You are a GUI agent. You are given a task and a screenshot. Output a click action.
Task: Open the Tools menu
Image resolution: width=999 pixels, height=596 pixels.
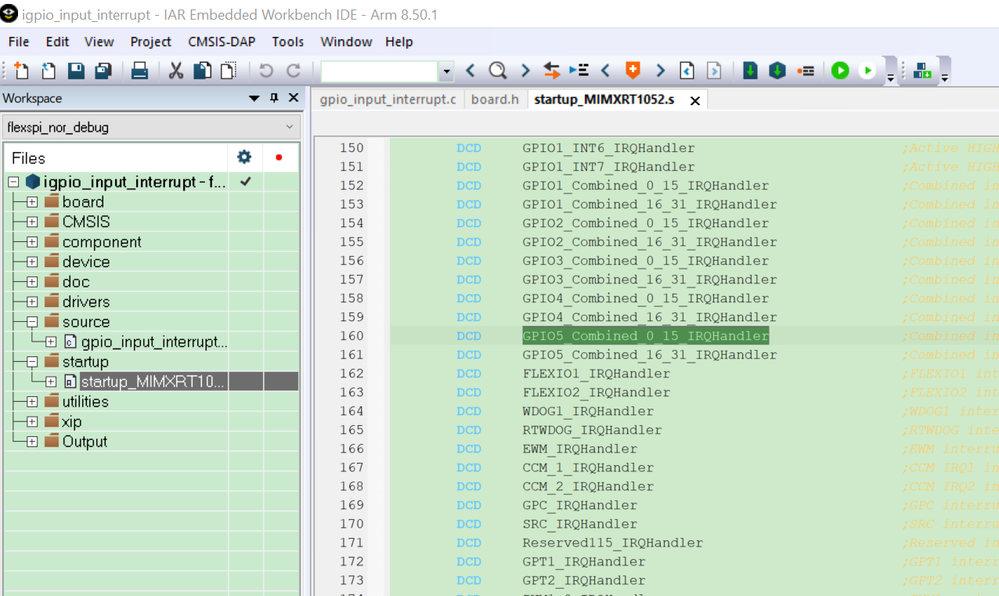pos(287,41)
